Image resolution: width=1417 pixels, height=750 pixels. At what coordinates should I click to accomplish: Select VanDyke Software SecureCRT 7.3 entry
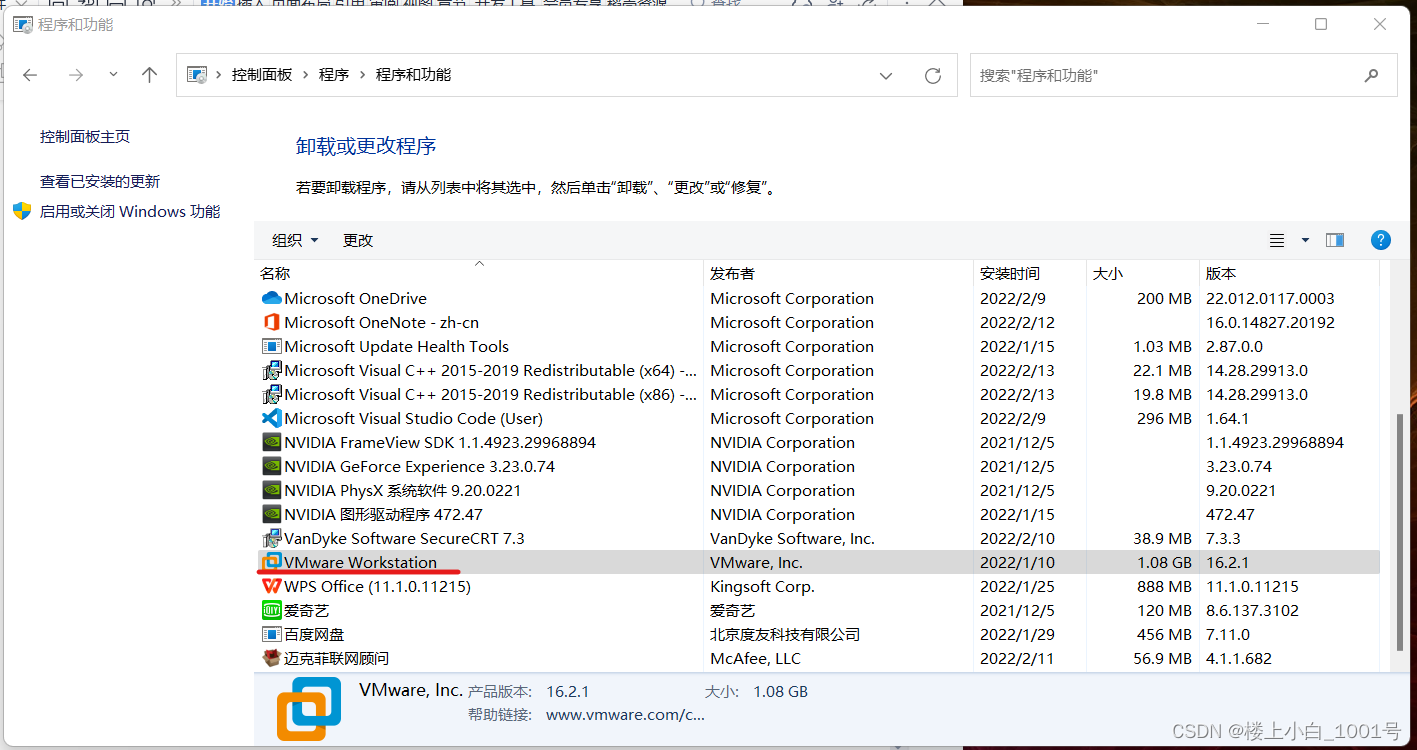pyautogui.click(x=404, y=538)
